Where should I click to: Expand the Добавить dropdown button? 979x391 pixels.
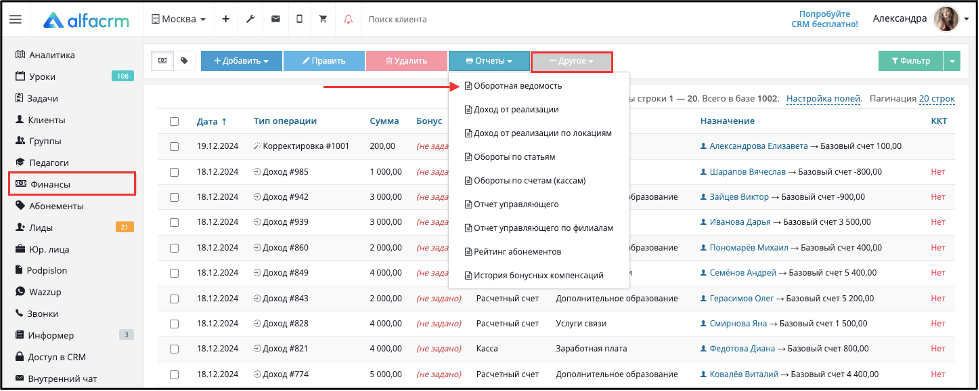[241, 61]
